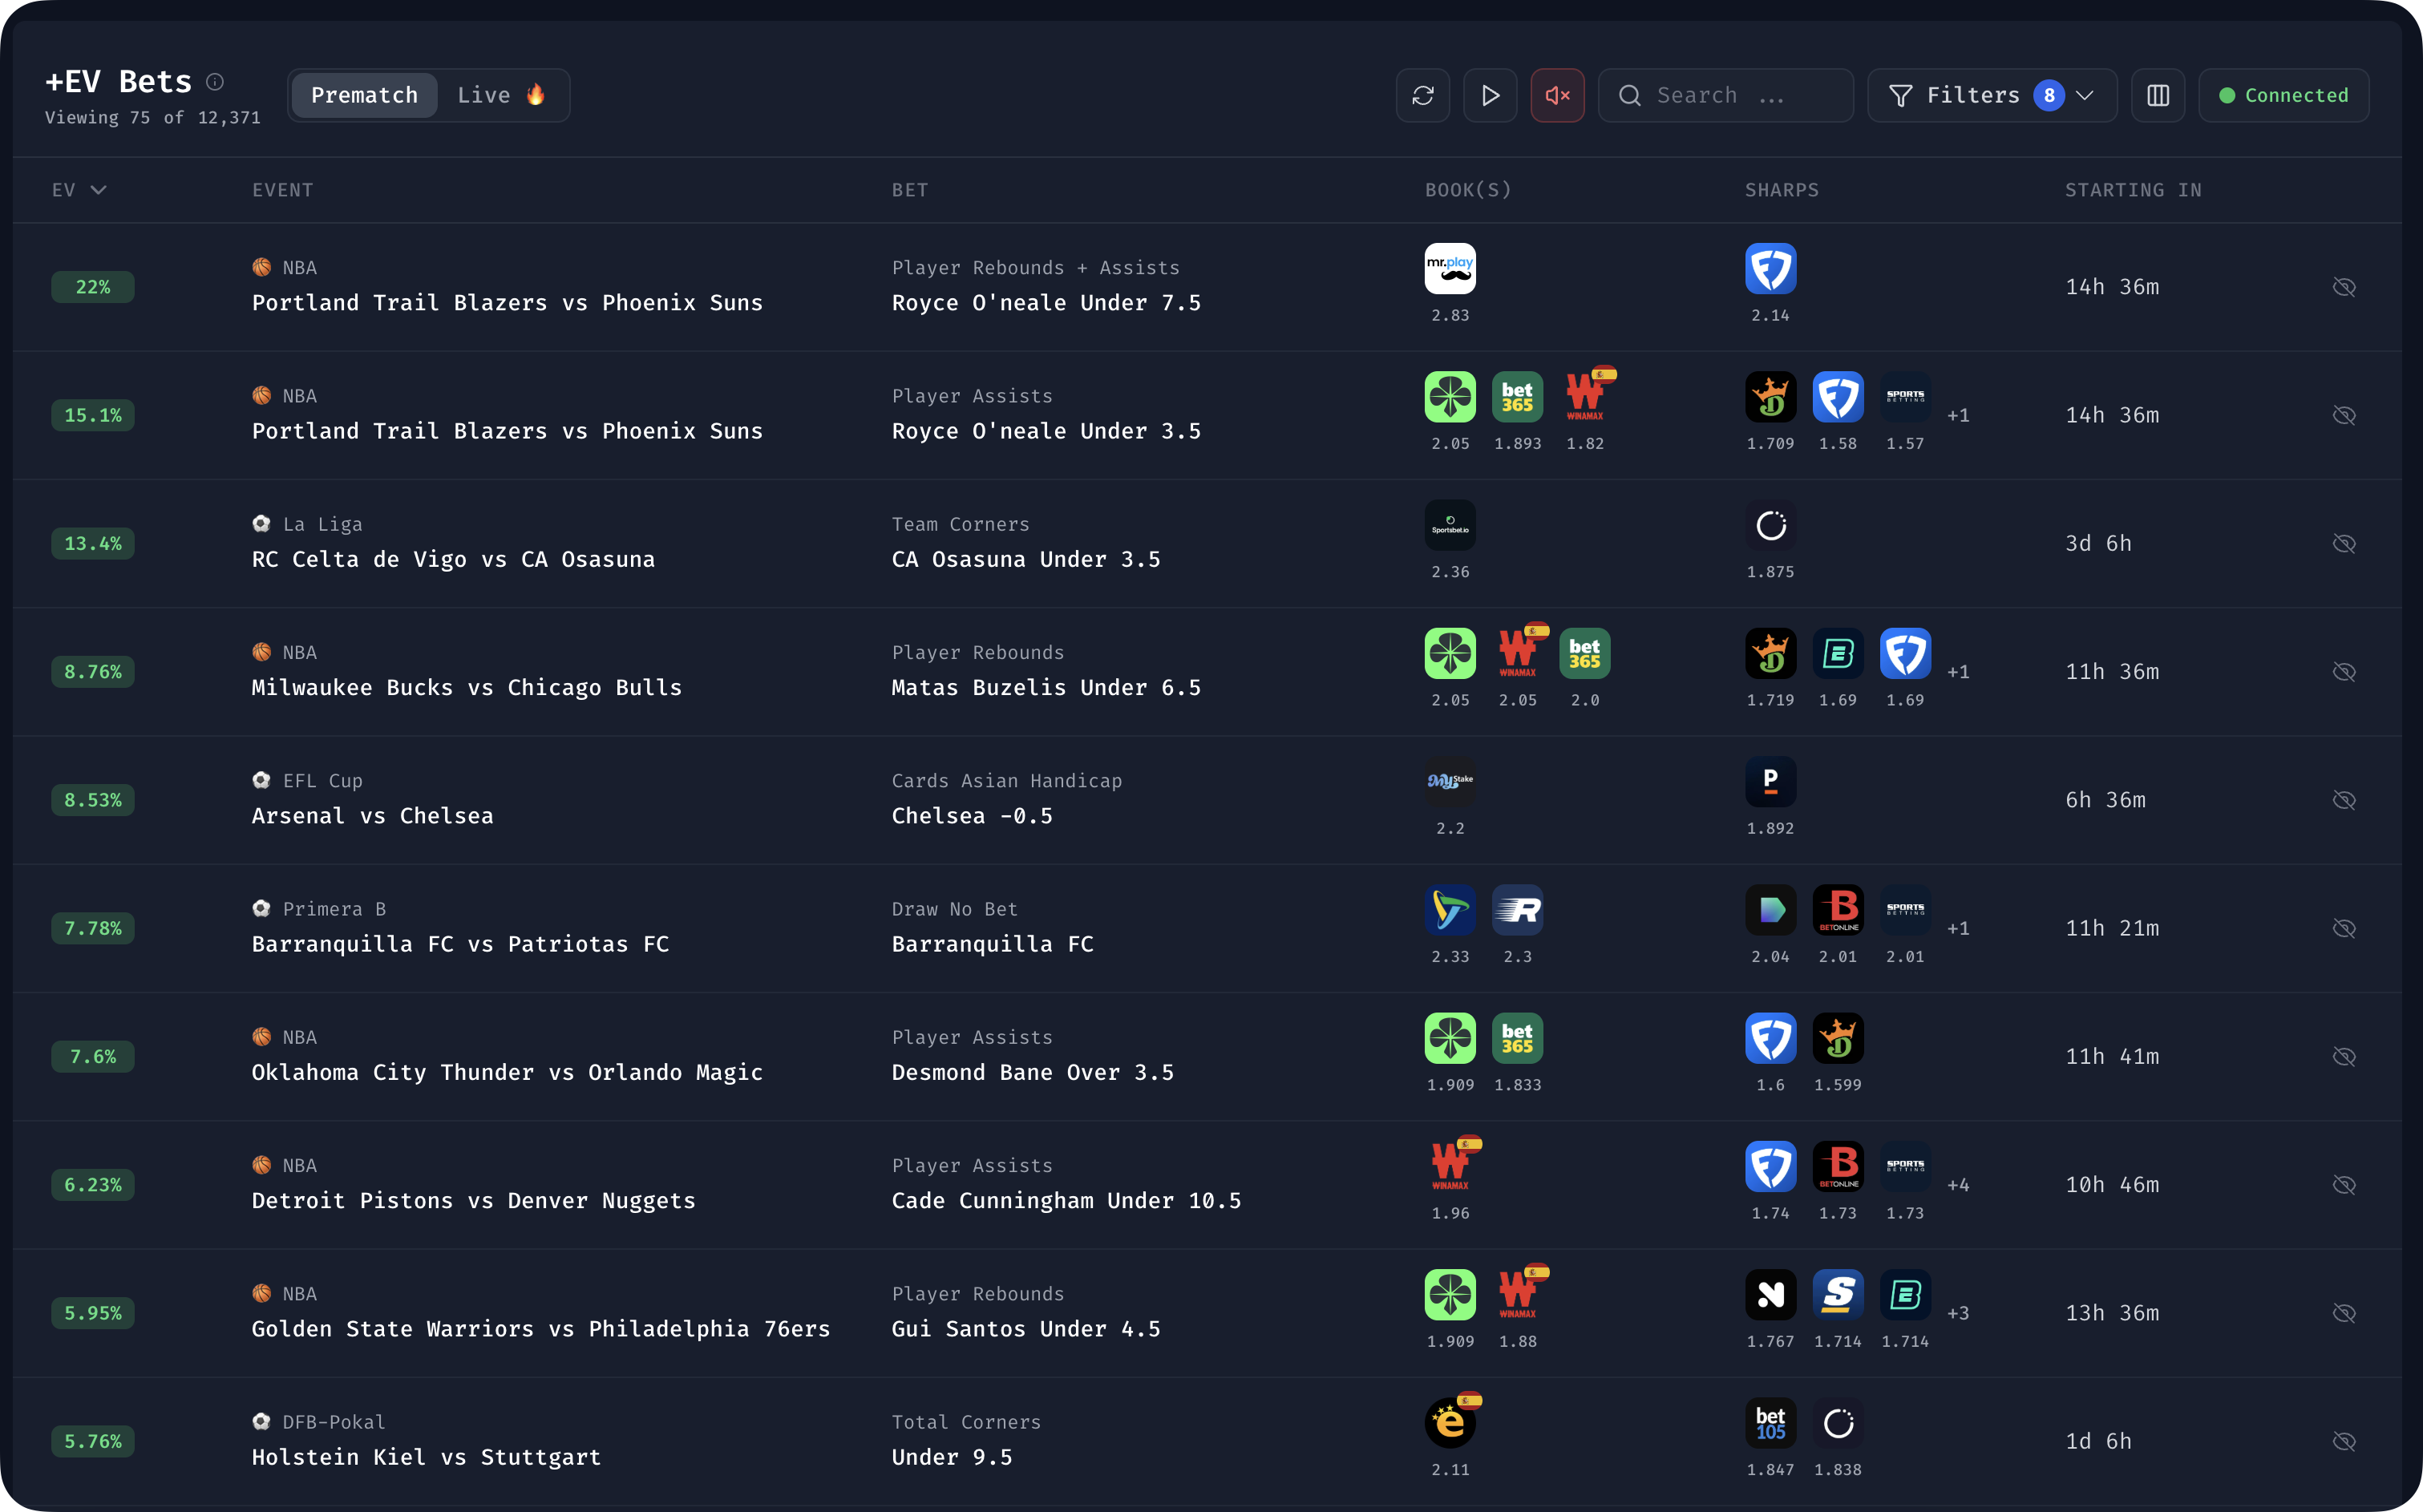Screen dimensions: 2423x1512
Task: Click the Sportsbet.io bookmaker logo
Action: pyautogui.click(x=1449, y=525)
